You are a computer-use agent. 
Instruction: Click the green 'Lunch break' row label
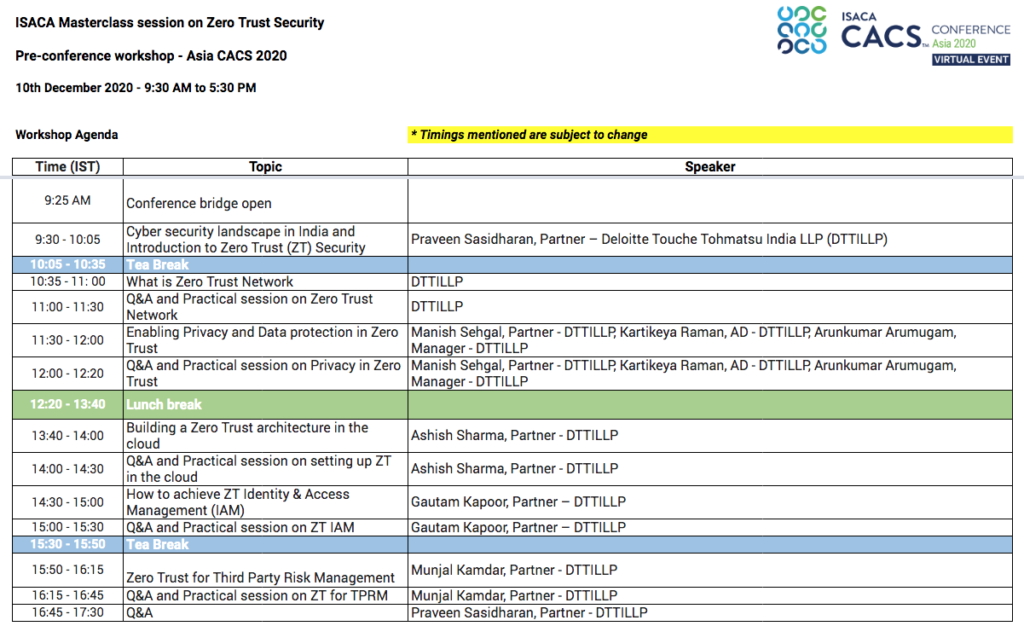[x=265, y=404]
